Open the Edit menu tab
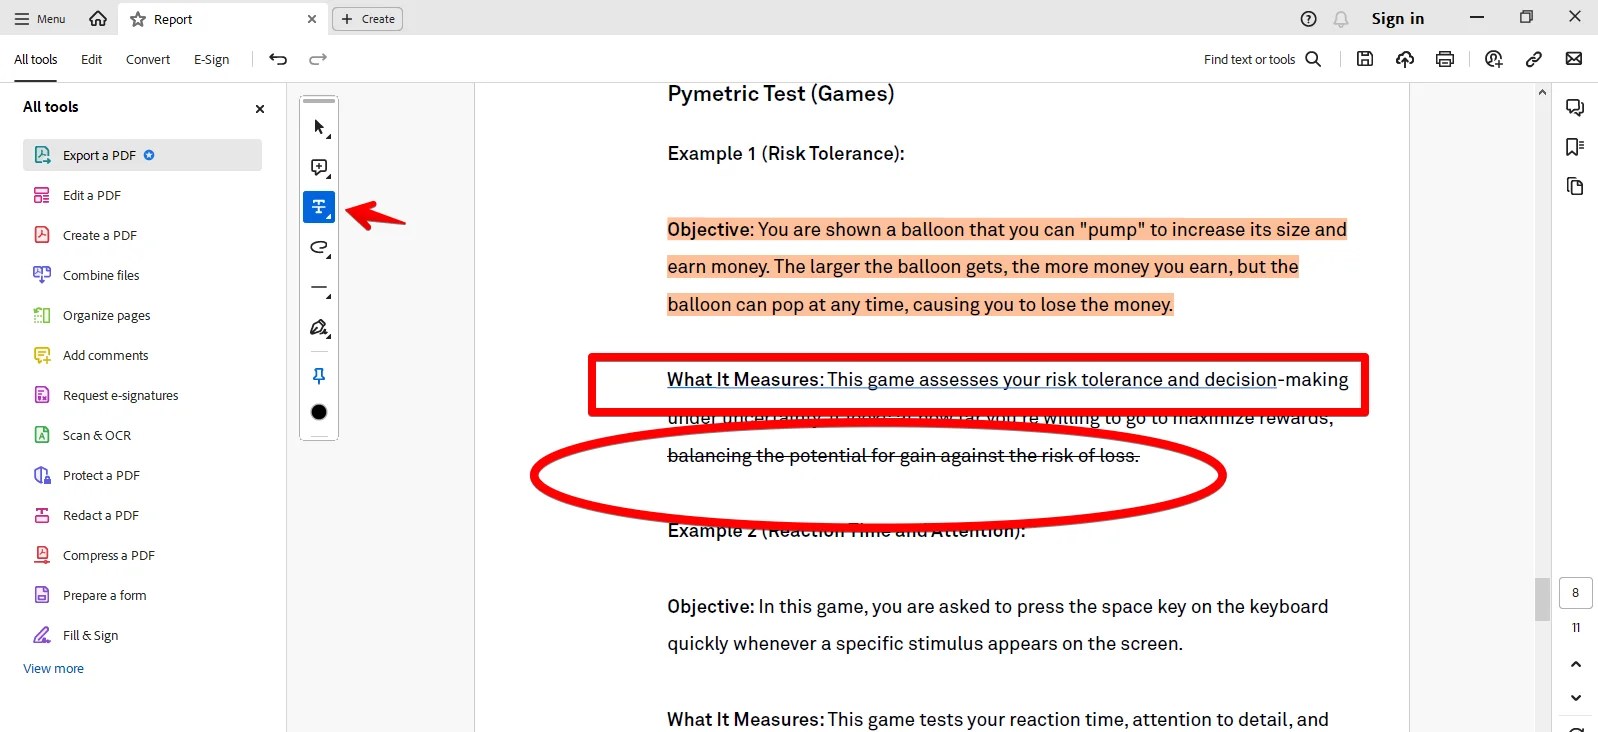 [x=91, y=60]
